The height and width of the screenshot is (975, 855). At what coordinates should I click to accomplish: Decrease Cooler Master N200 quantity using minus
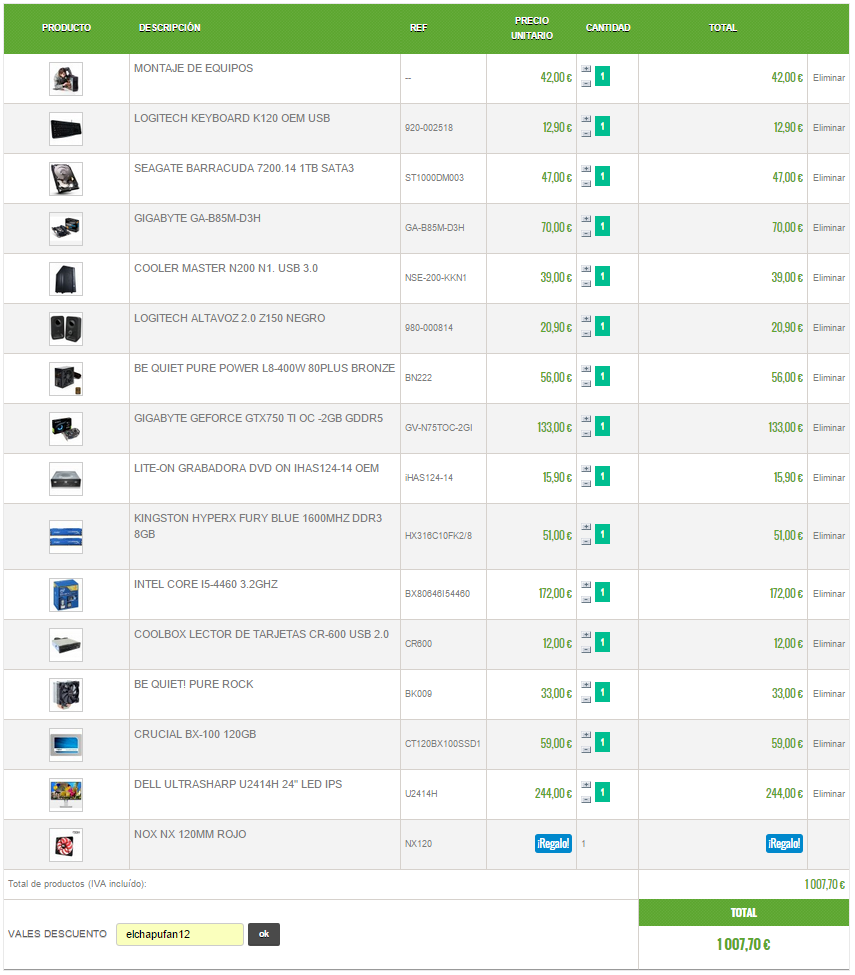click(586, 284)
